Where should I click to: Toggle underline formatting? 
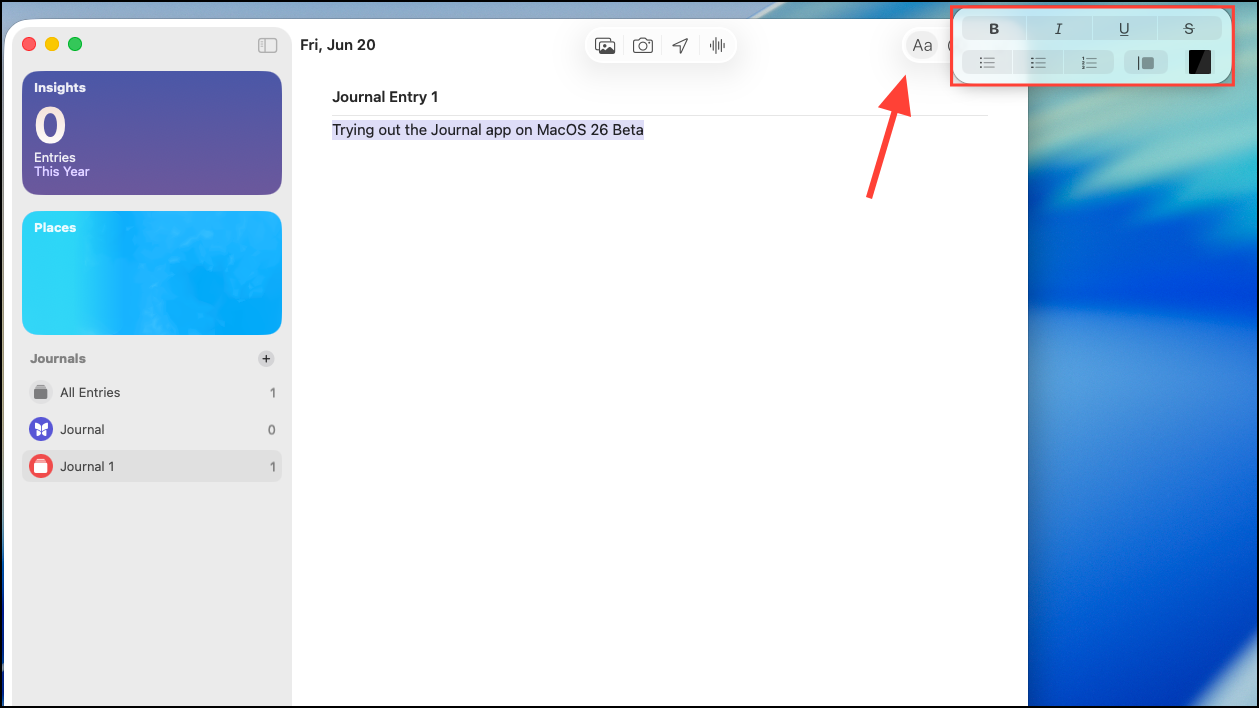(x=1124, y=29)
